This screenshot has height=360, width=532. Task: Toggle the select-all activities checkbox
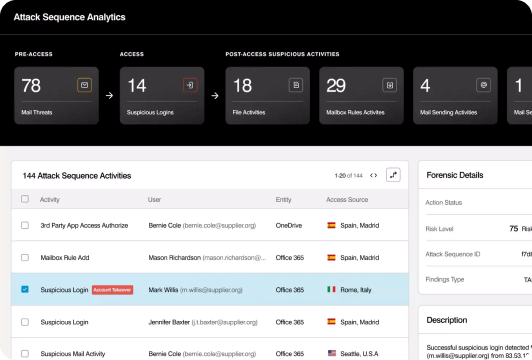[25, 199]
